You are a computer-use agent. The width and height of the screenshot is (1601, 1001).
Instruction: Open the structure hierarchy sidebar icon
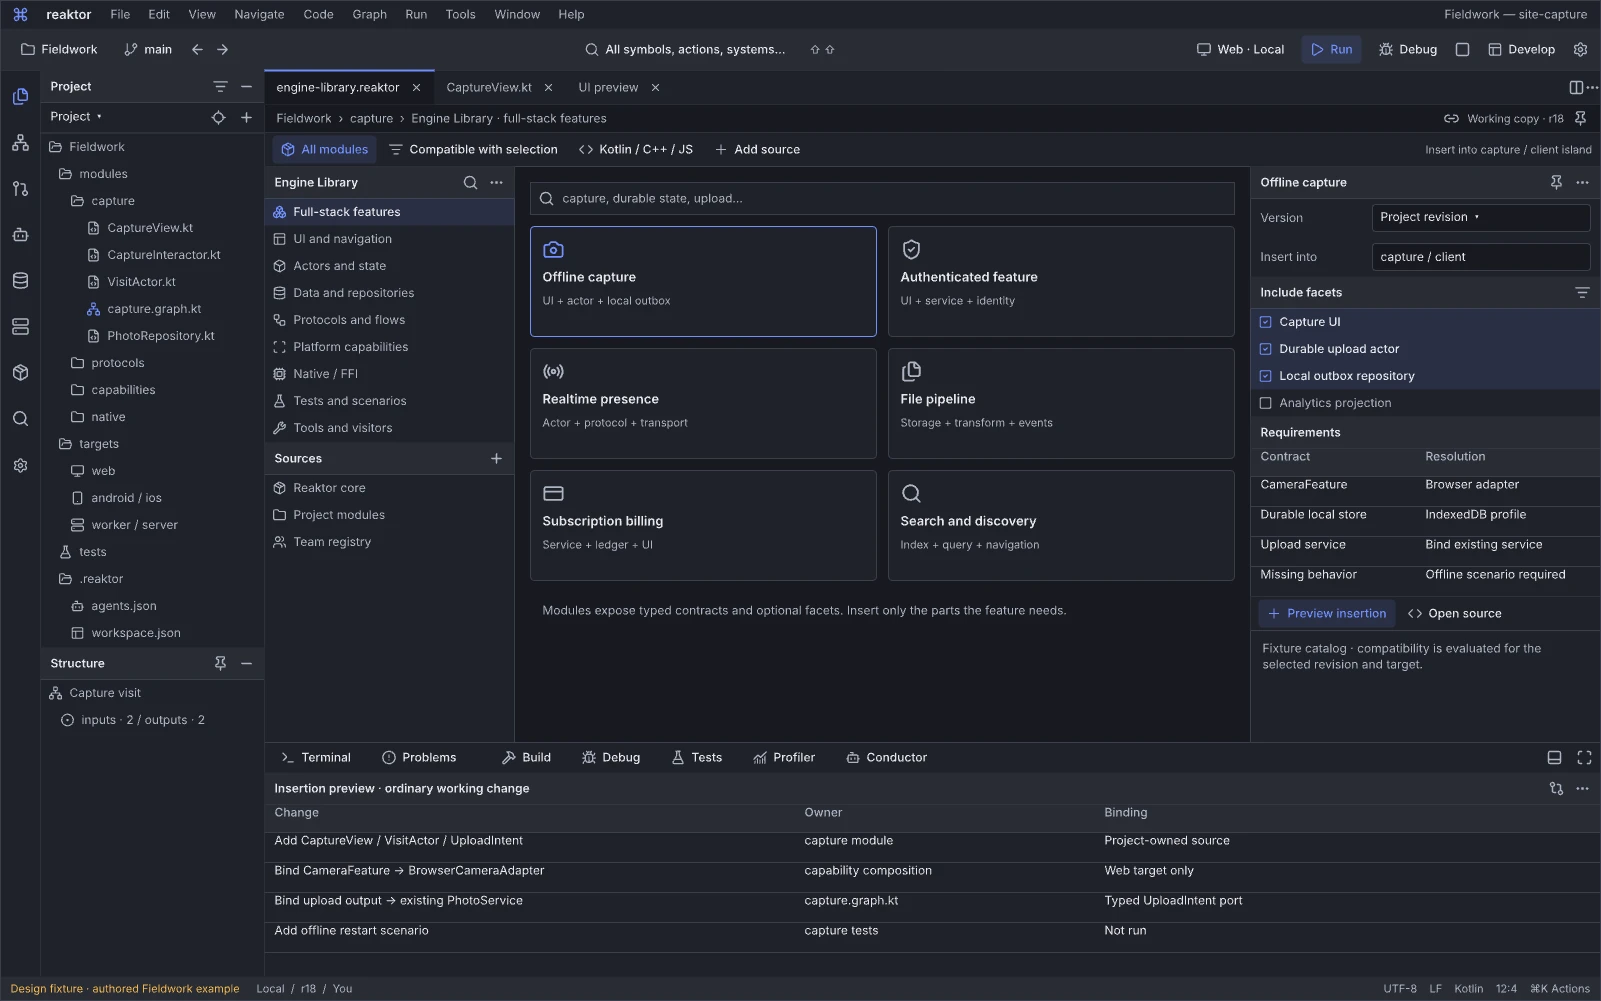(x=20, y=143)
